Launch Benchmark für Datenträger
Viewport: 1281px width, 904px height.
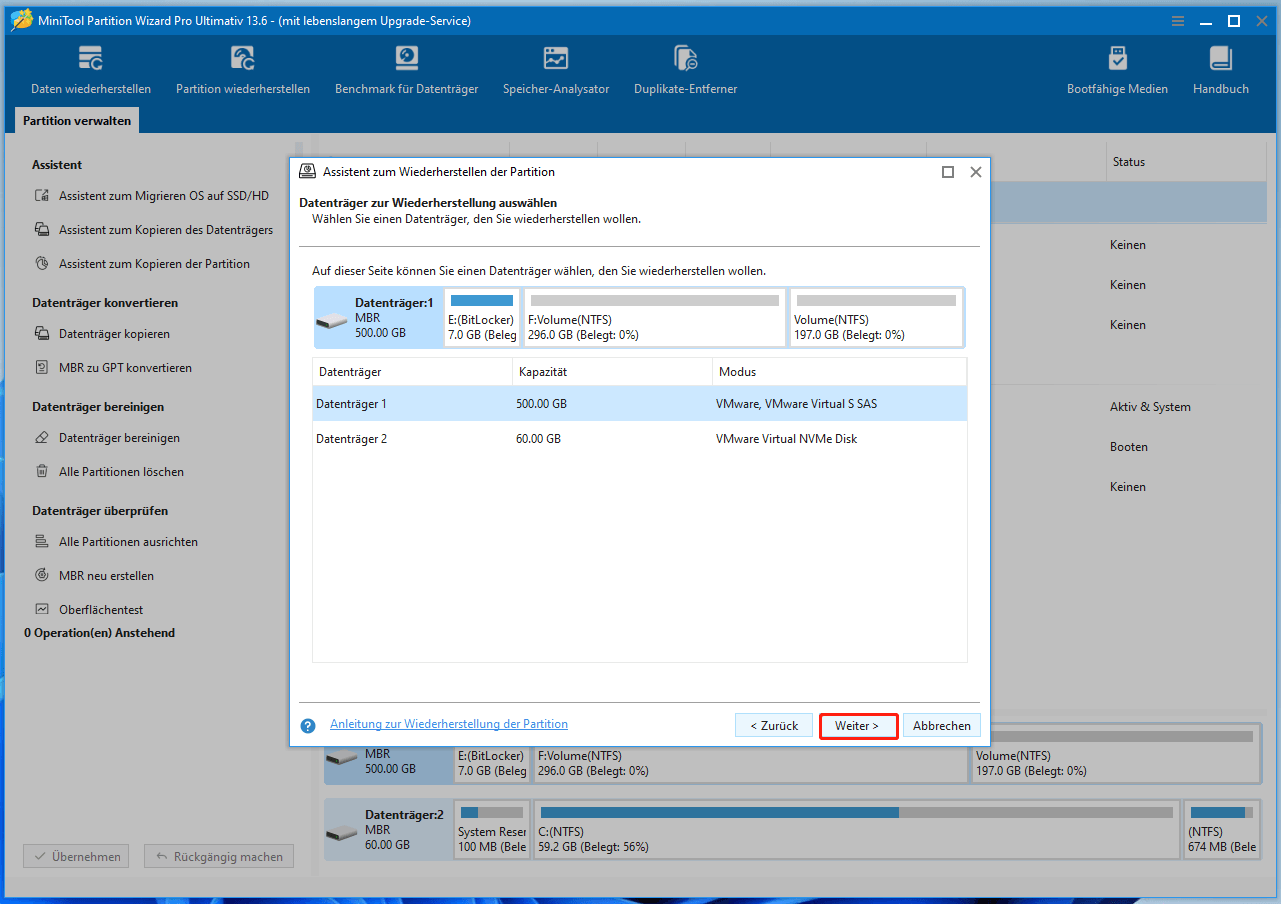click(406, 68)
